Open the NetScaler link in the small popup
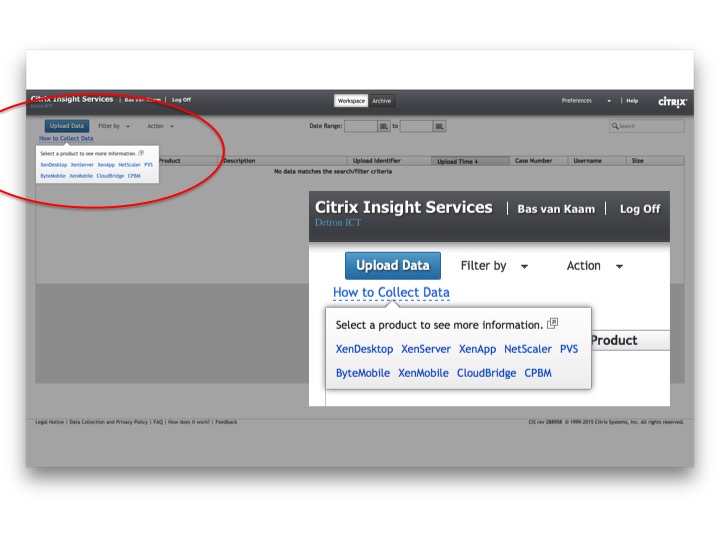Viewport: 720px width, 540px height. coord(129,164)
